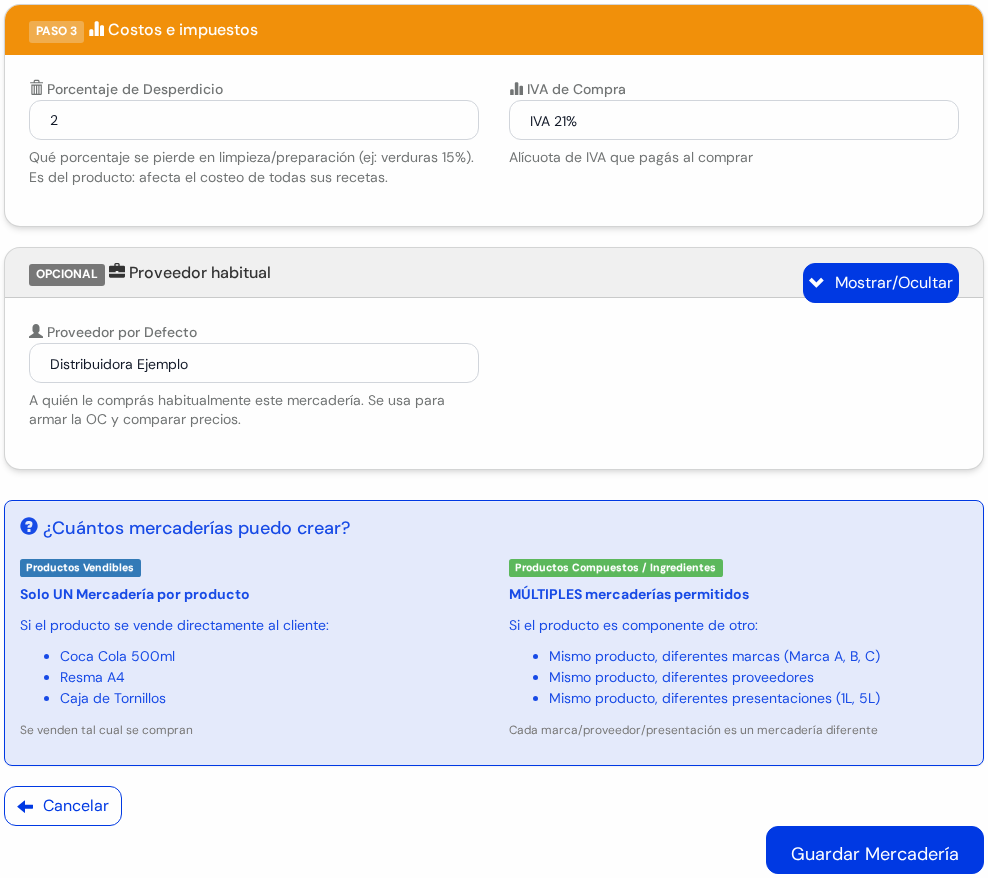Click the PASO 3 badge
Viewport: 988px width, 878px height.
tap(56, 31)
